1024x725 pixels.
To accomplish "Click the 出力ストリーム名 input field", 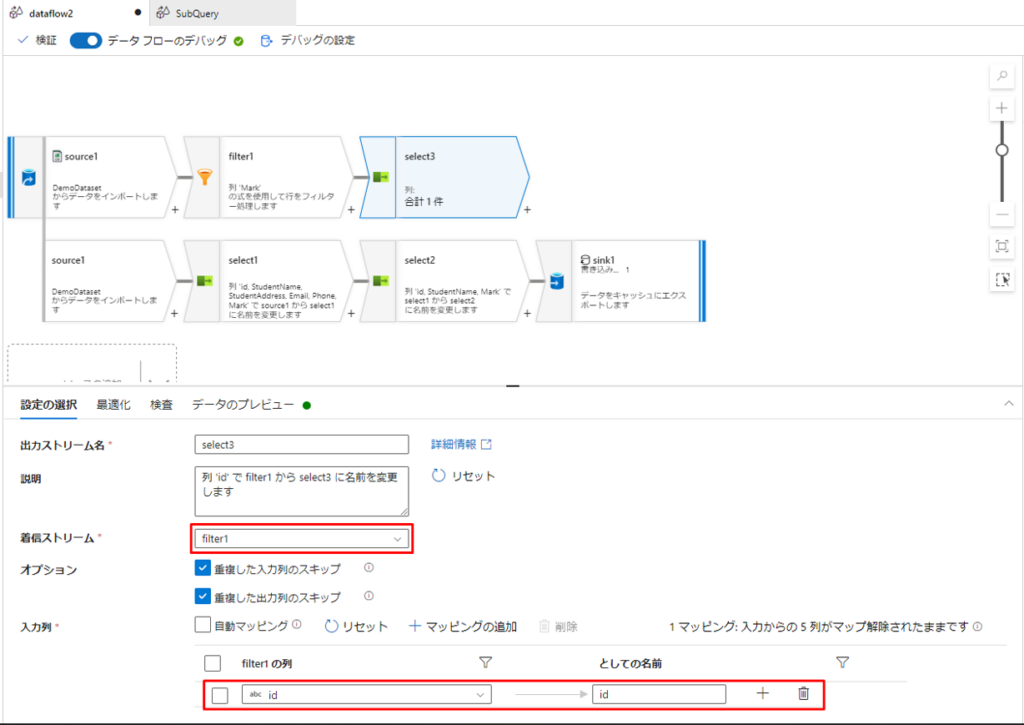I will click(302, 445).
